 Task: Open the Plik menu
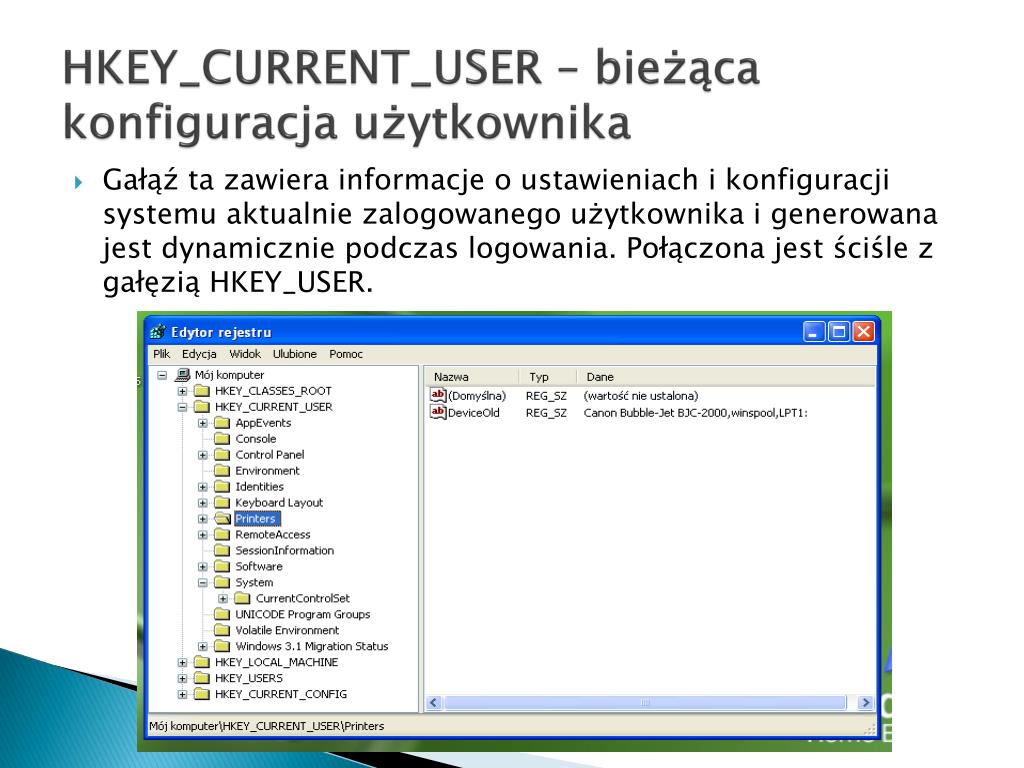[x=161, y=354]
